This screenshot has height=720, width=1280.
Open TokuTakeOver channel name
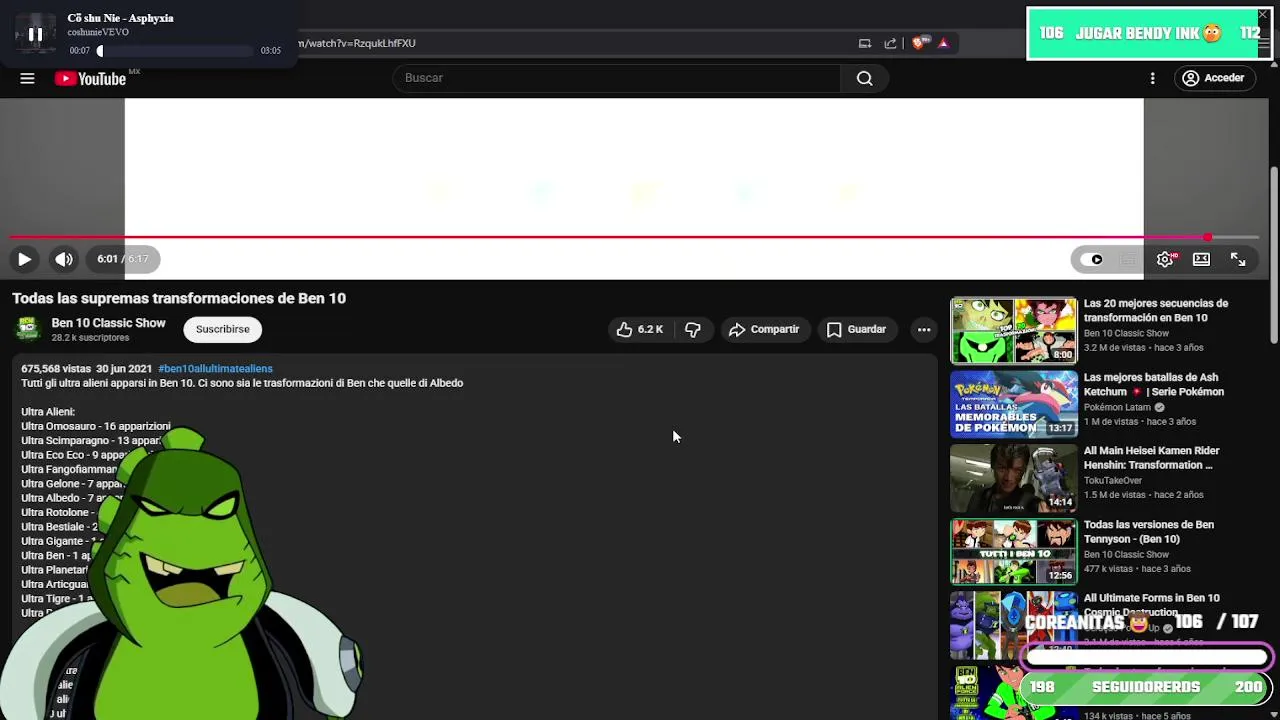tap(1113, 481)
